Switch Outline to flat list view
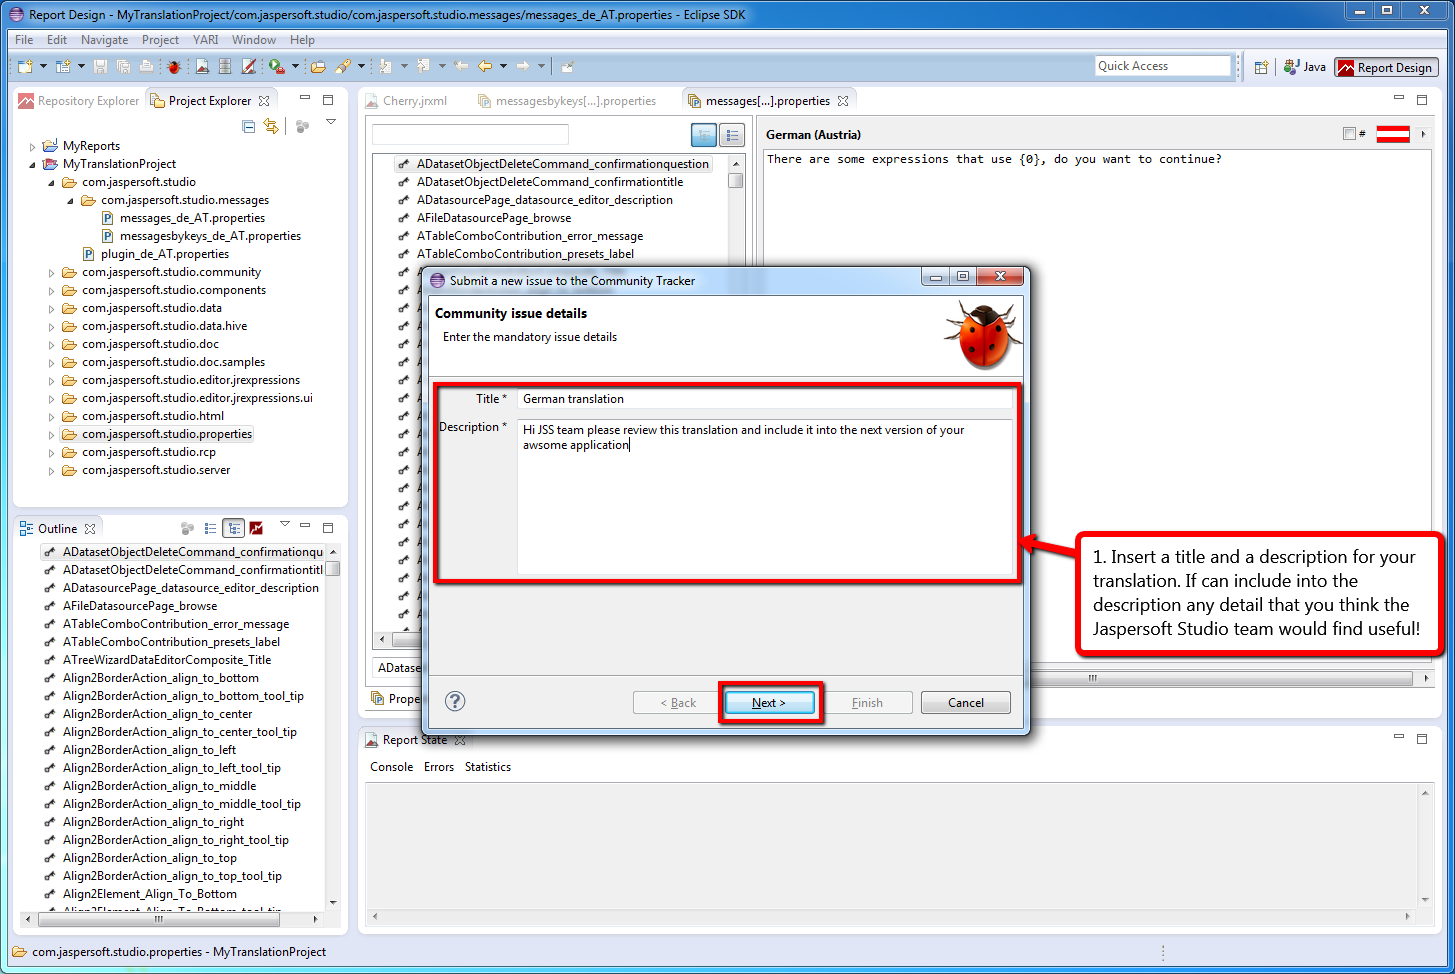 (x=211, y=528)
